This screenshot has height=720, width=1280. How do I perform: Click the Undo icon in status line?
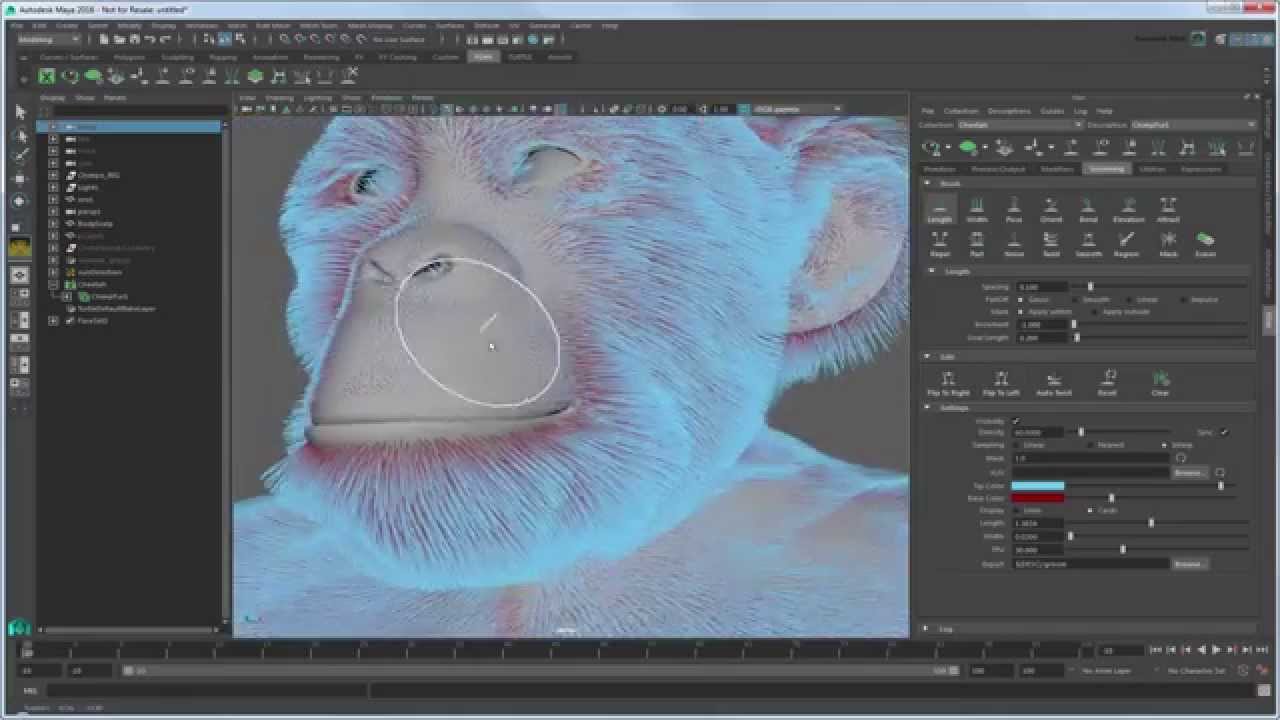(149, 39)
